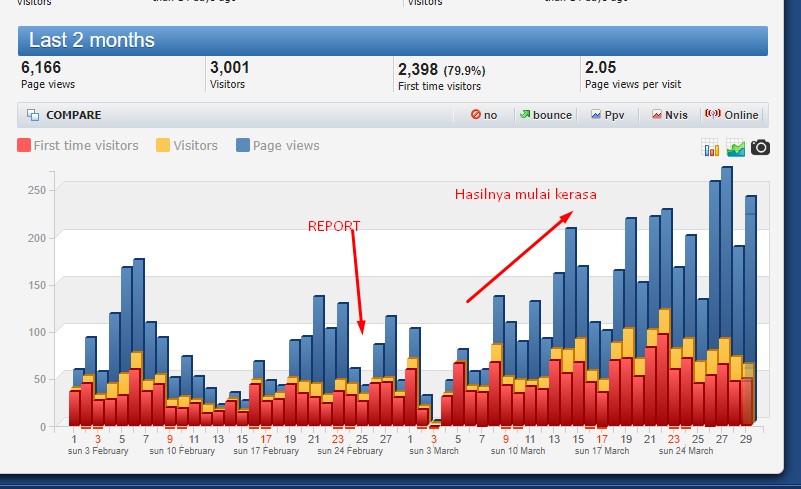The image size is (801, 489).
Task: Select the 'no' comparison option
Action: click(484, 115)
